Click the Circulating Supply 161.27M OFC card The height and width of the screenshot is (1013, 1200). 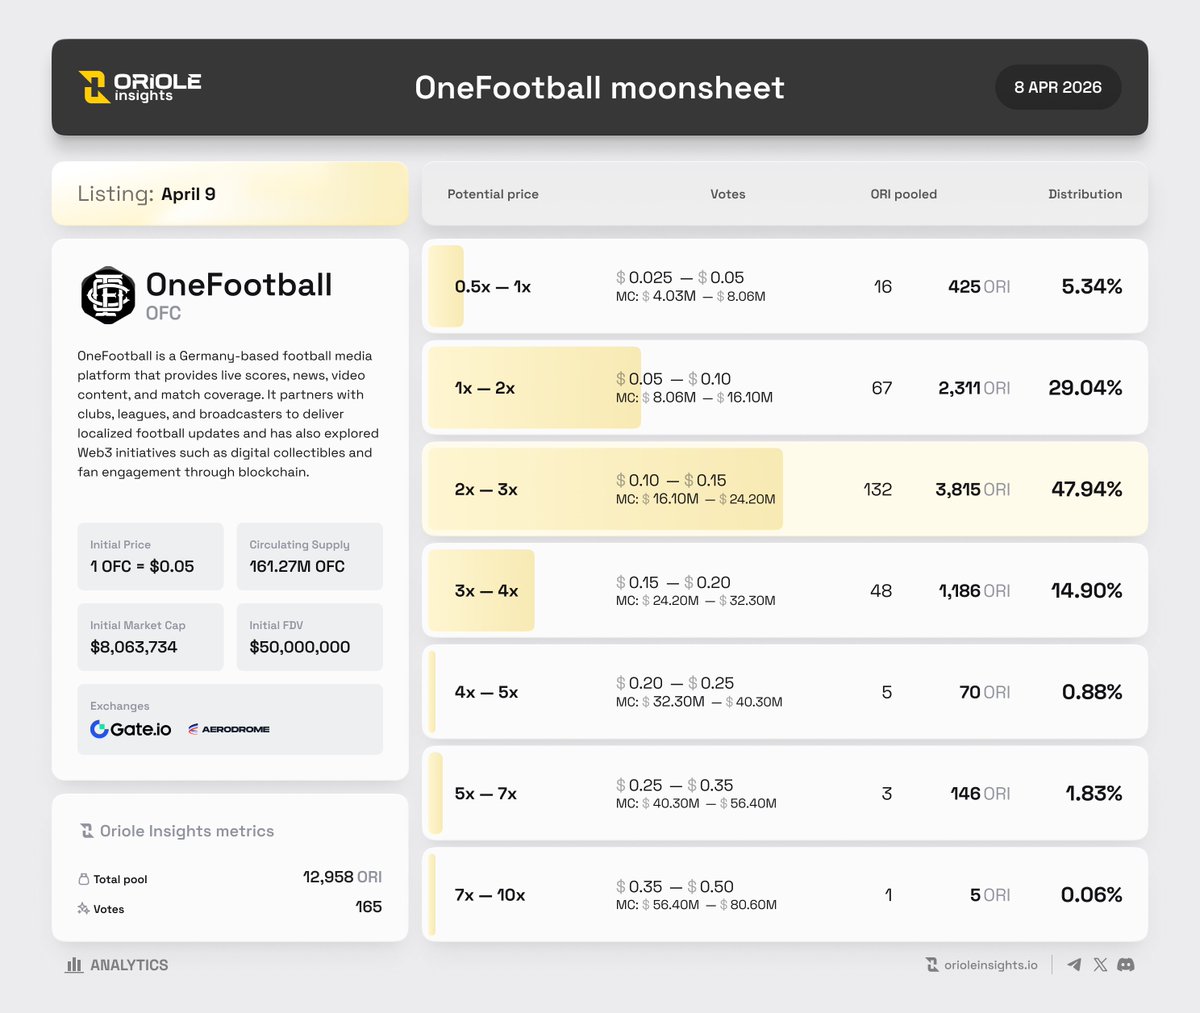point(310,556)
